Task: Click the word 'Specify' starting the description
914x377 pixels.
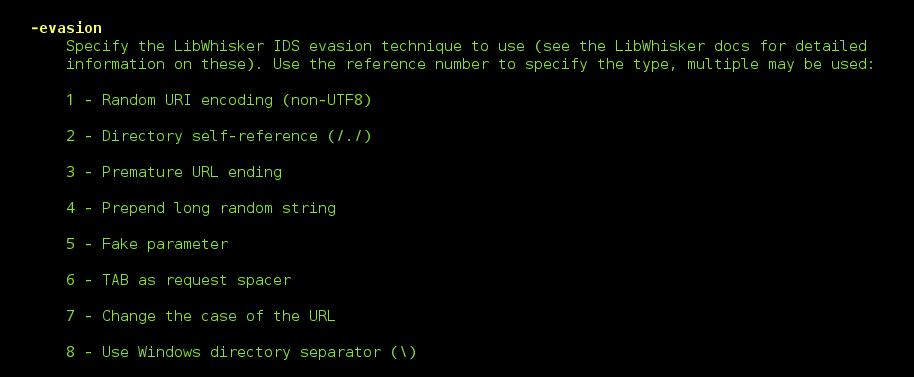Action: (97, 47)
